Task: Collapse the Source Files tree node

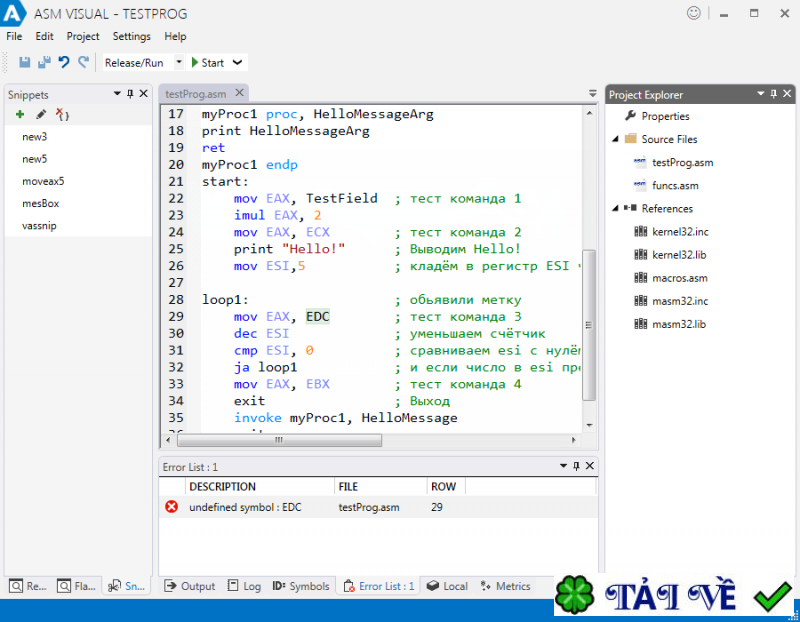Action: [616, 139]
